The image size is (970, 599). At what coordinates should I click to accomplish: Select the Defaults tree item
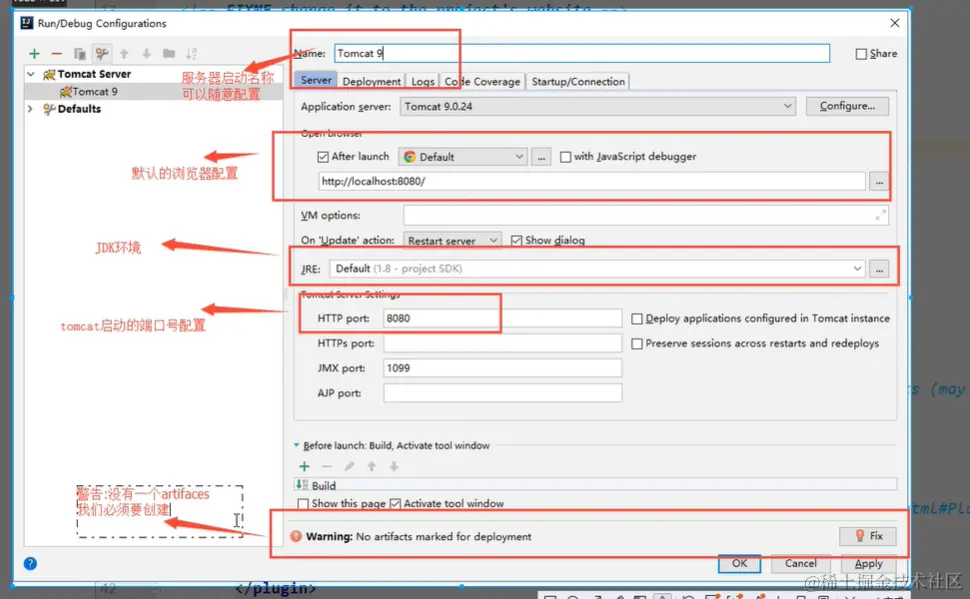[x=79, y=109]
